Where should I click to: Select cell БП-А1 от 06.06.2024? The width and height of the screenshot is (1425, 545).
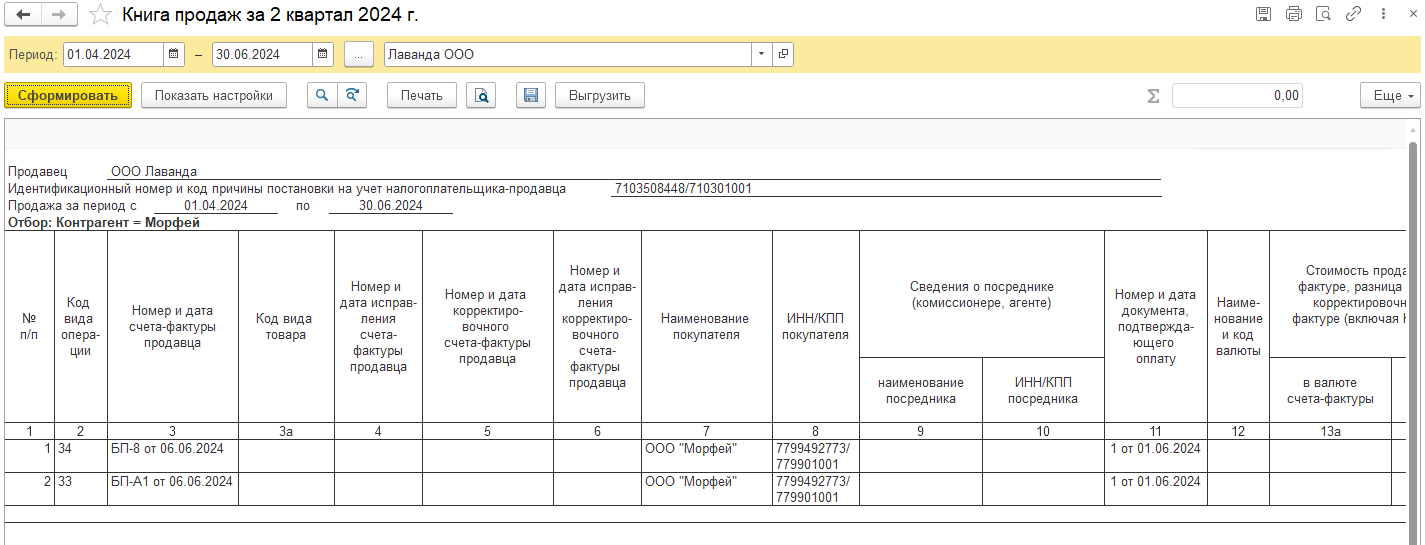173,489
